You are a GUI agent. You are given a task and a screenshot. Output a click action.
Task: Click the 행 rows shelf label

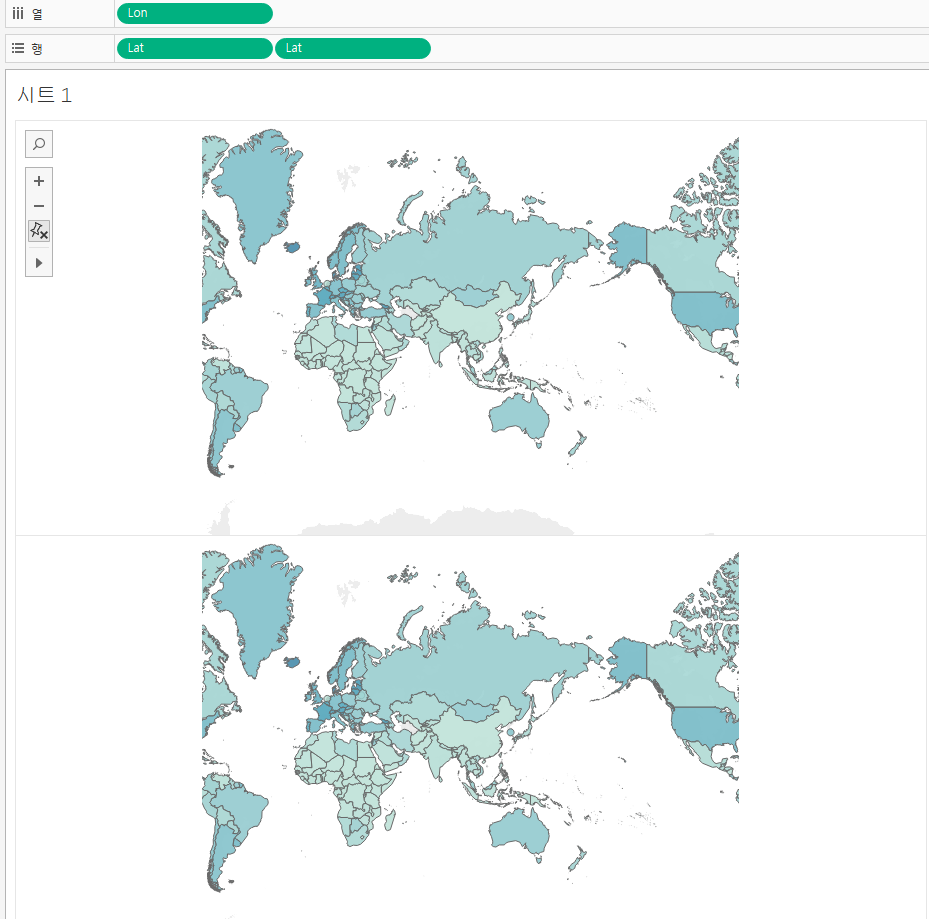pos(37,49)
